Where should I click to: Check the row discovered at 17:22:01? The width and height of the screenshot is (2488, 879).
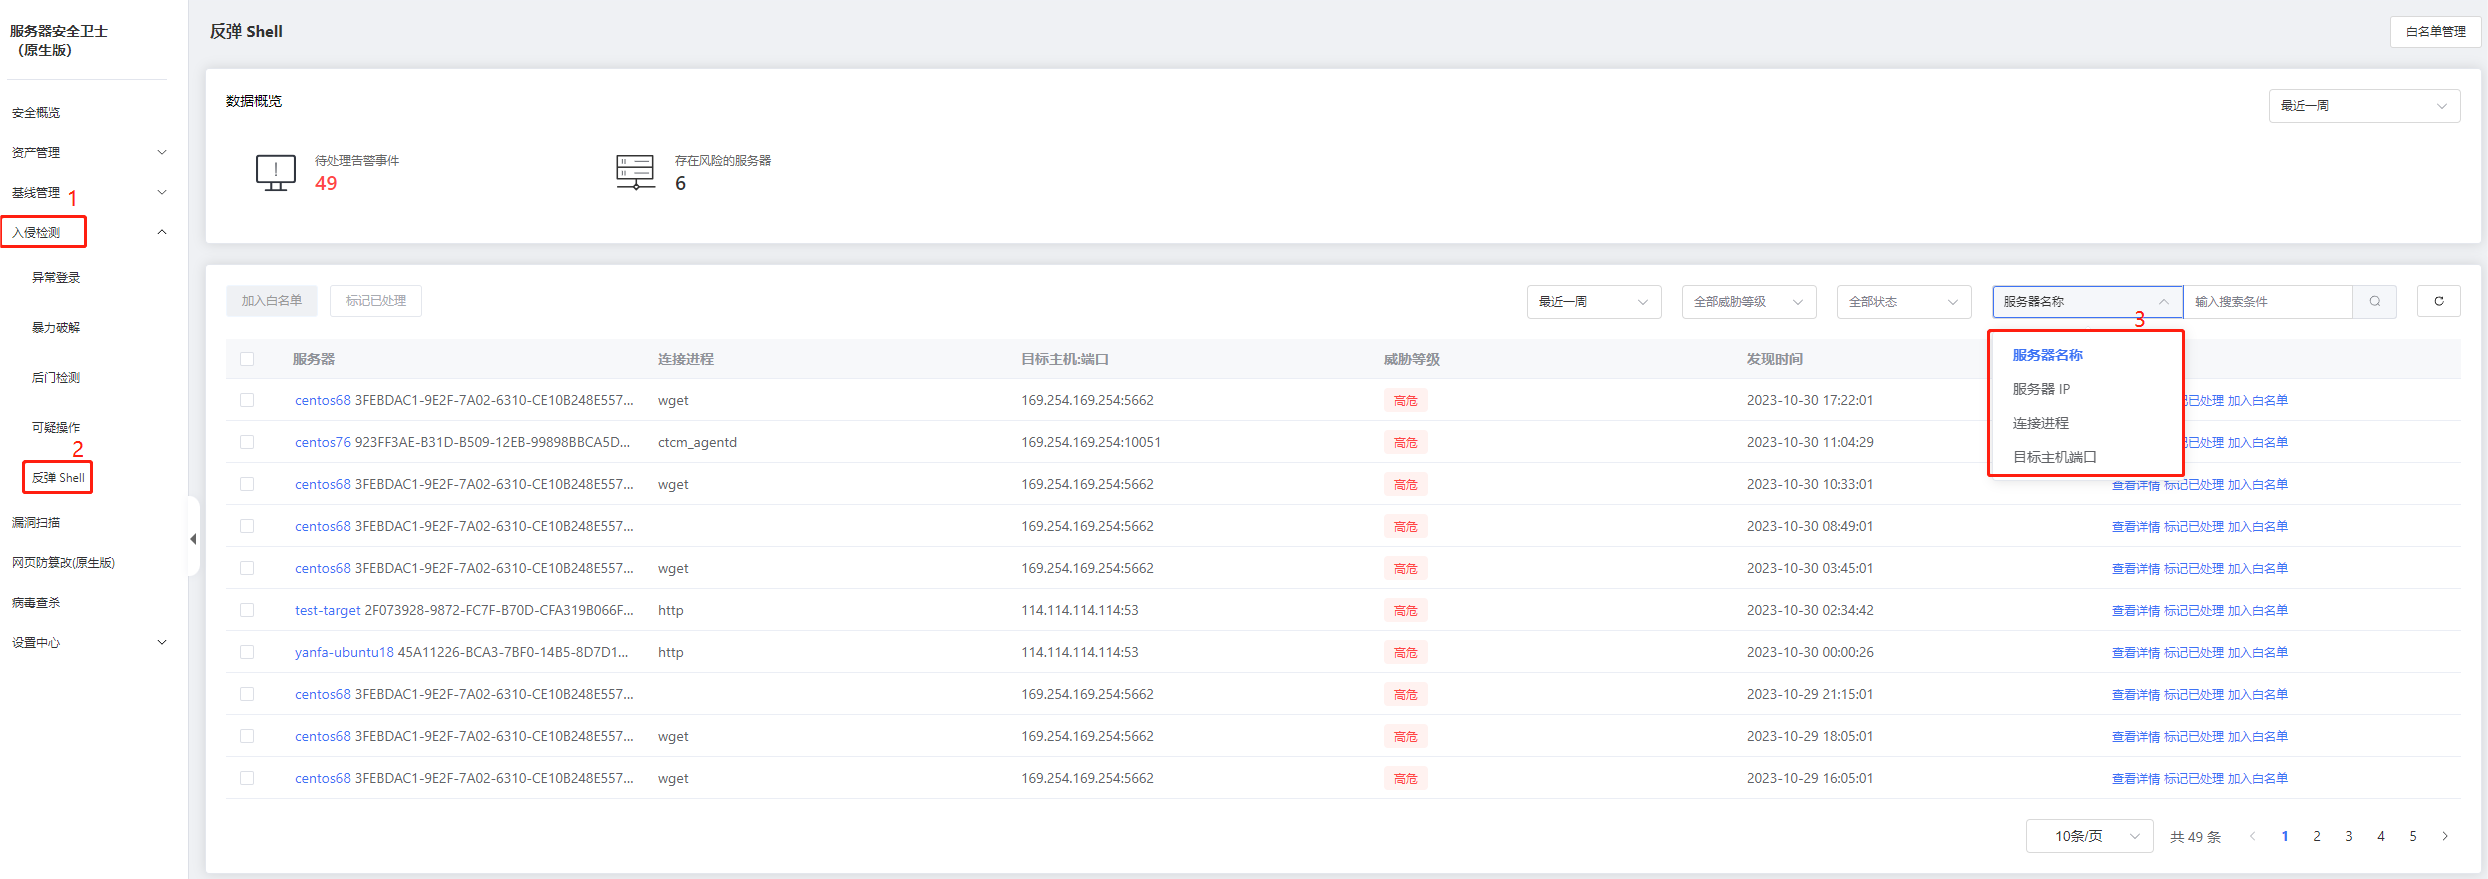point(247,400)
